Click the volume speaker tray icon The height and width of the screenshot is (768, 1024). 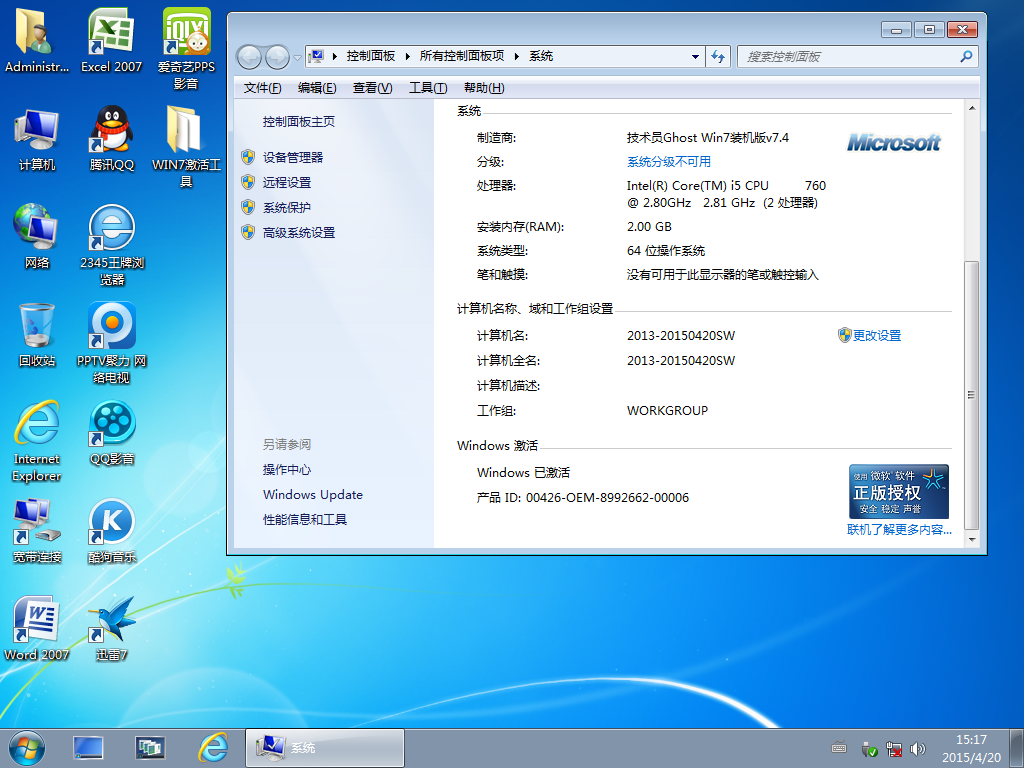pos(918,749)
